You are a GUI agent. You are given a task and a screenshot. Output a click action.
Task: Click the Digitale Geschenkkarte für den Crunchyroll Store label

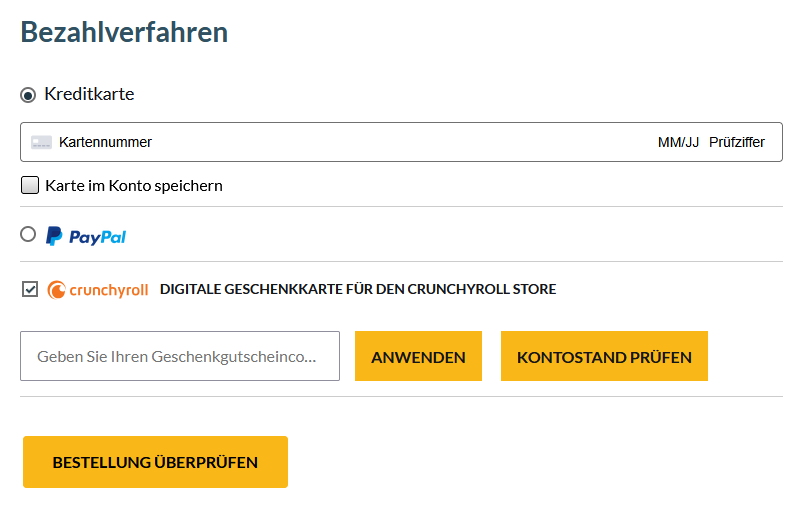[358, 289]
